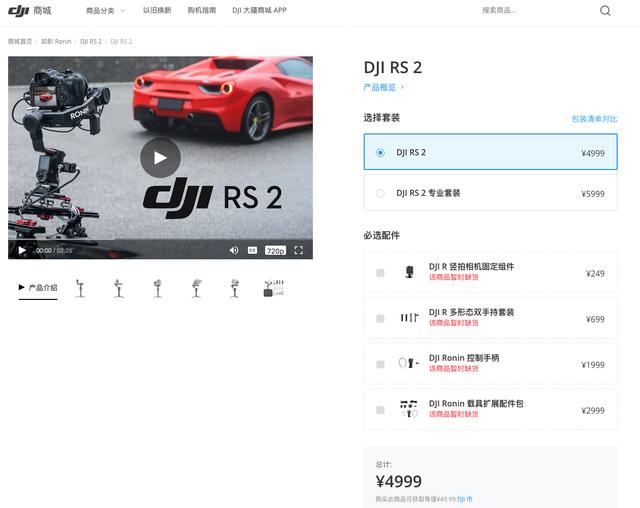This screenshot has width=640, height=508.
Task: Click the 载具扩展配件包 product icon
Action: (409, 409)
